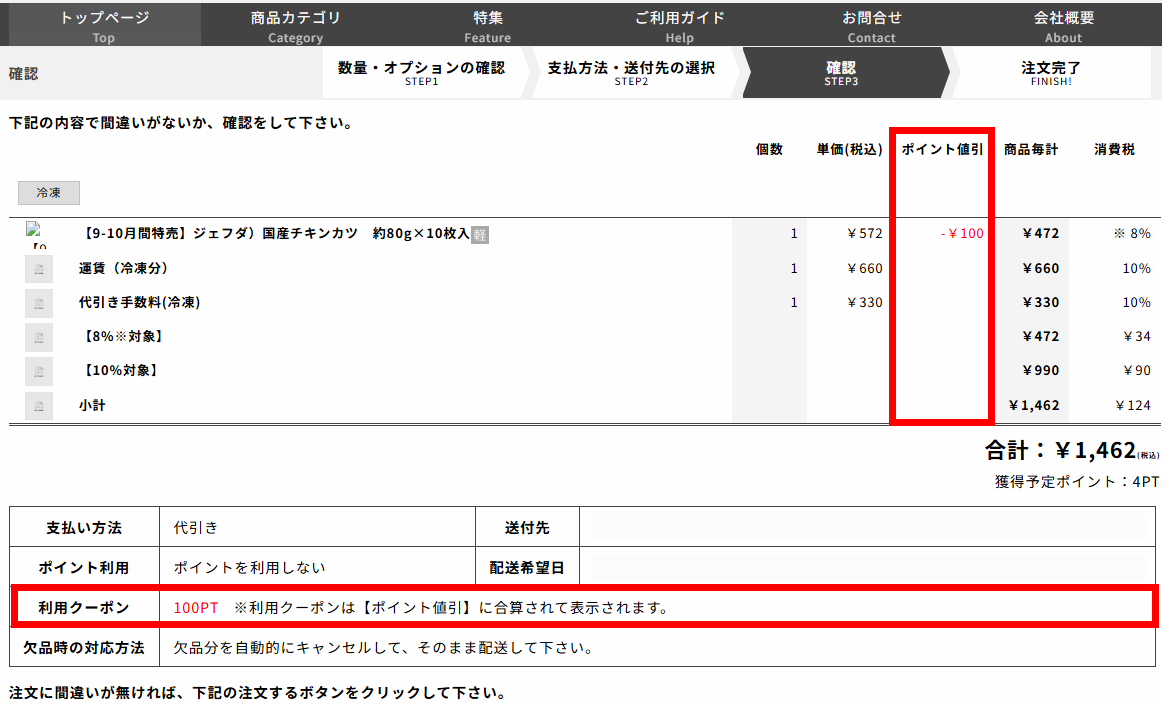Viewport: 1162px width, 709px height.
Task: Click the ポイントを利用しない value
Action: pos(249,567)
